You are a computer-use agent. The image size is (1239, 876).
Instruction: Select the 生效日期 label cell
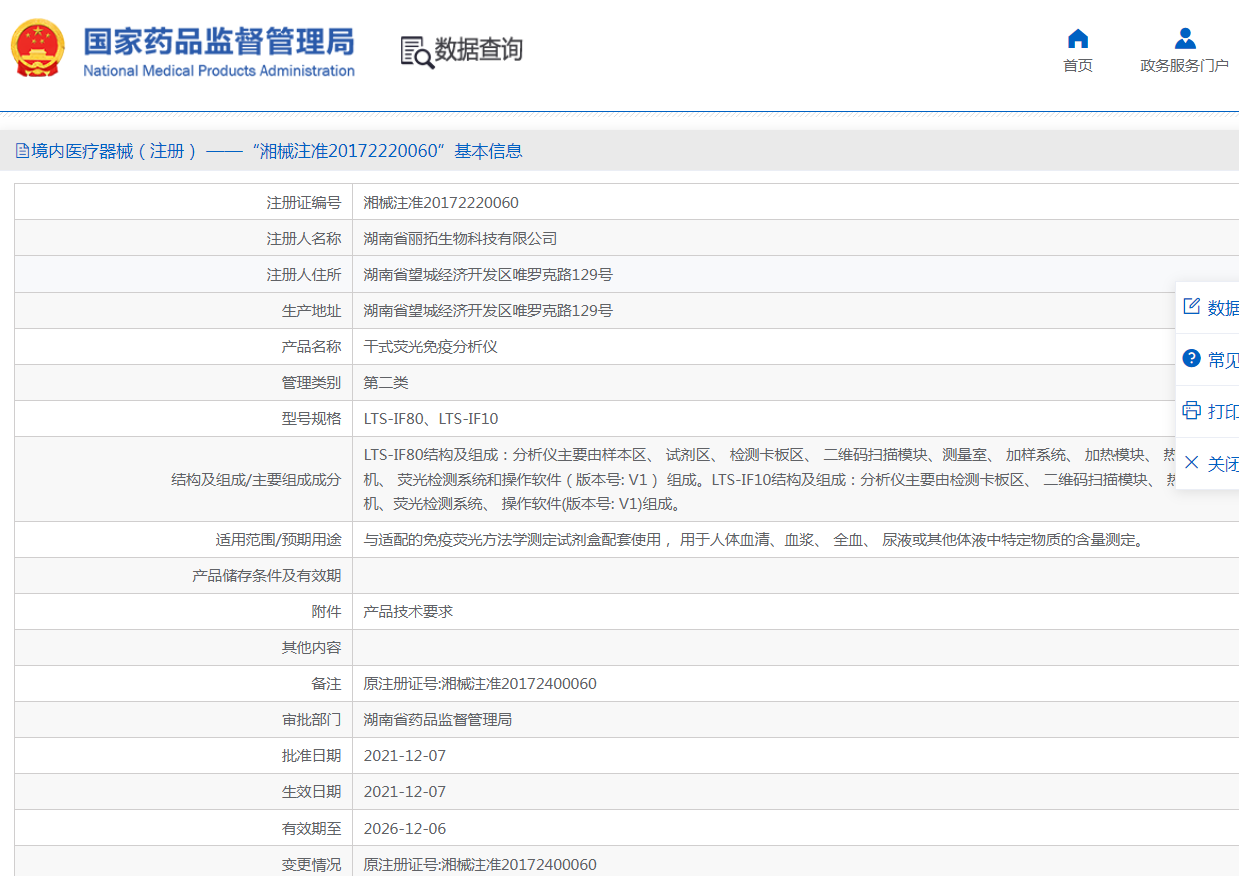pyautogui.click(x=184, y=792)
